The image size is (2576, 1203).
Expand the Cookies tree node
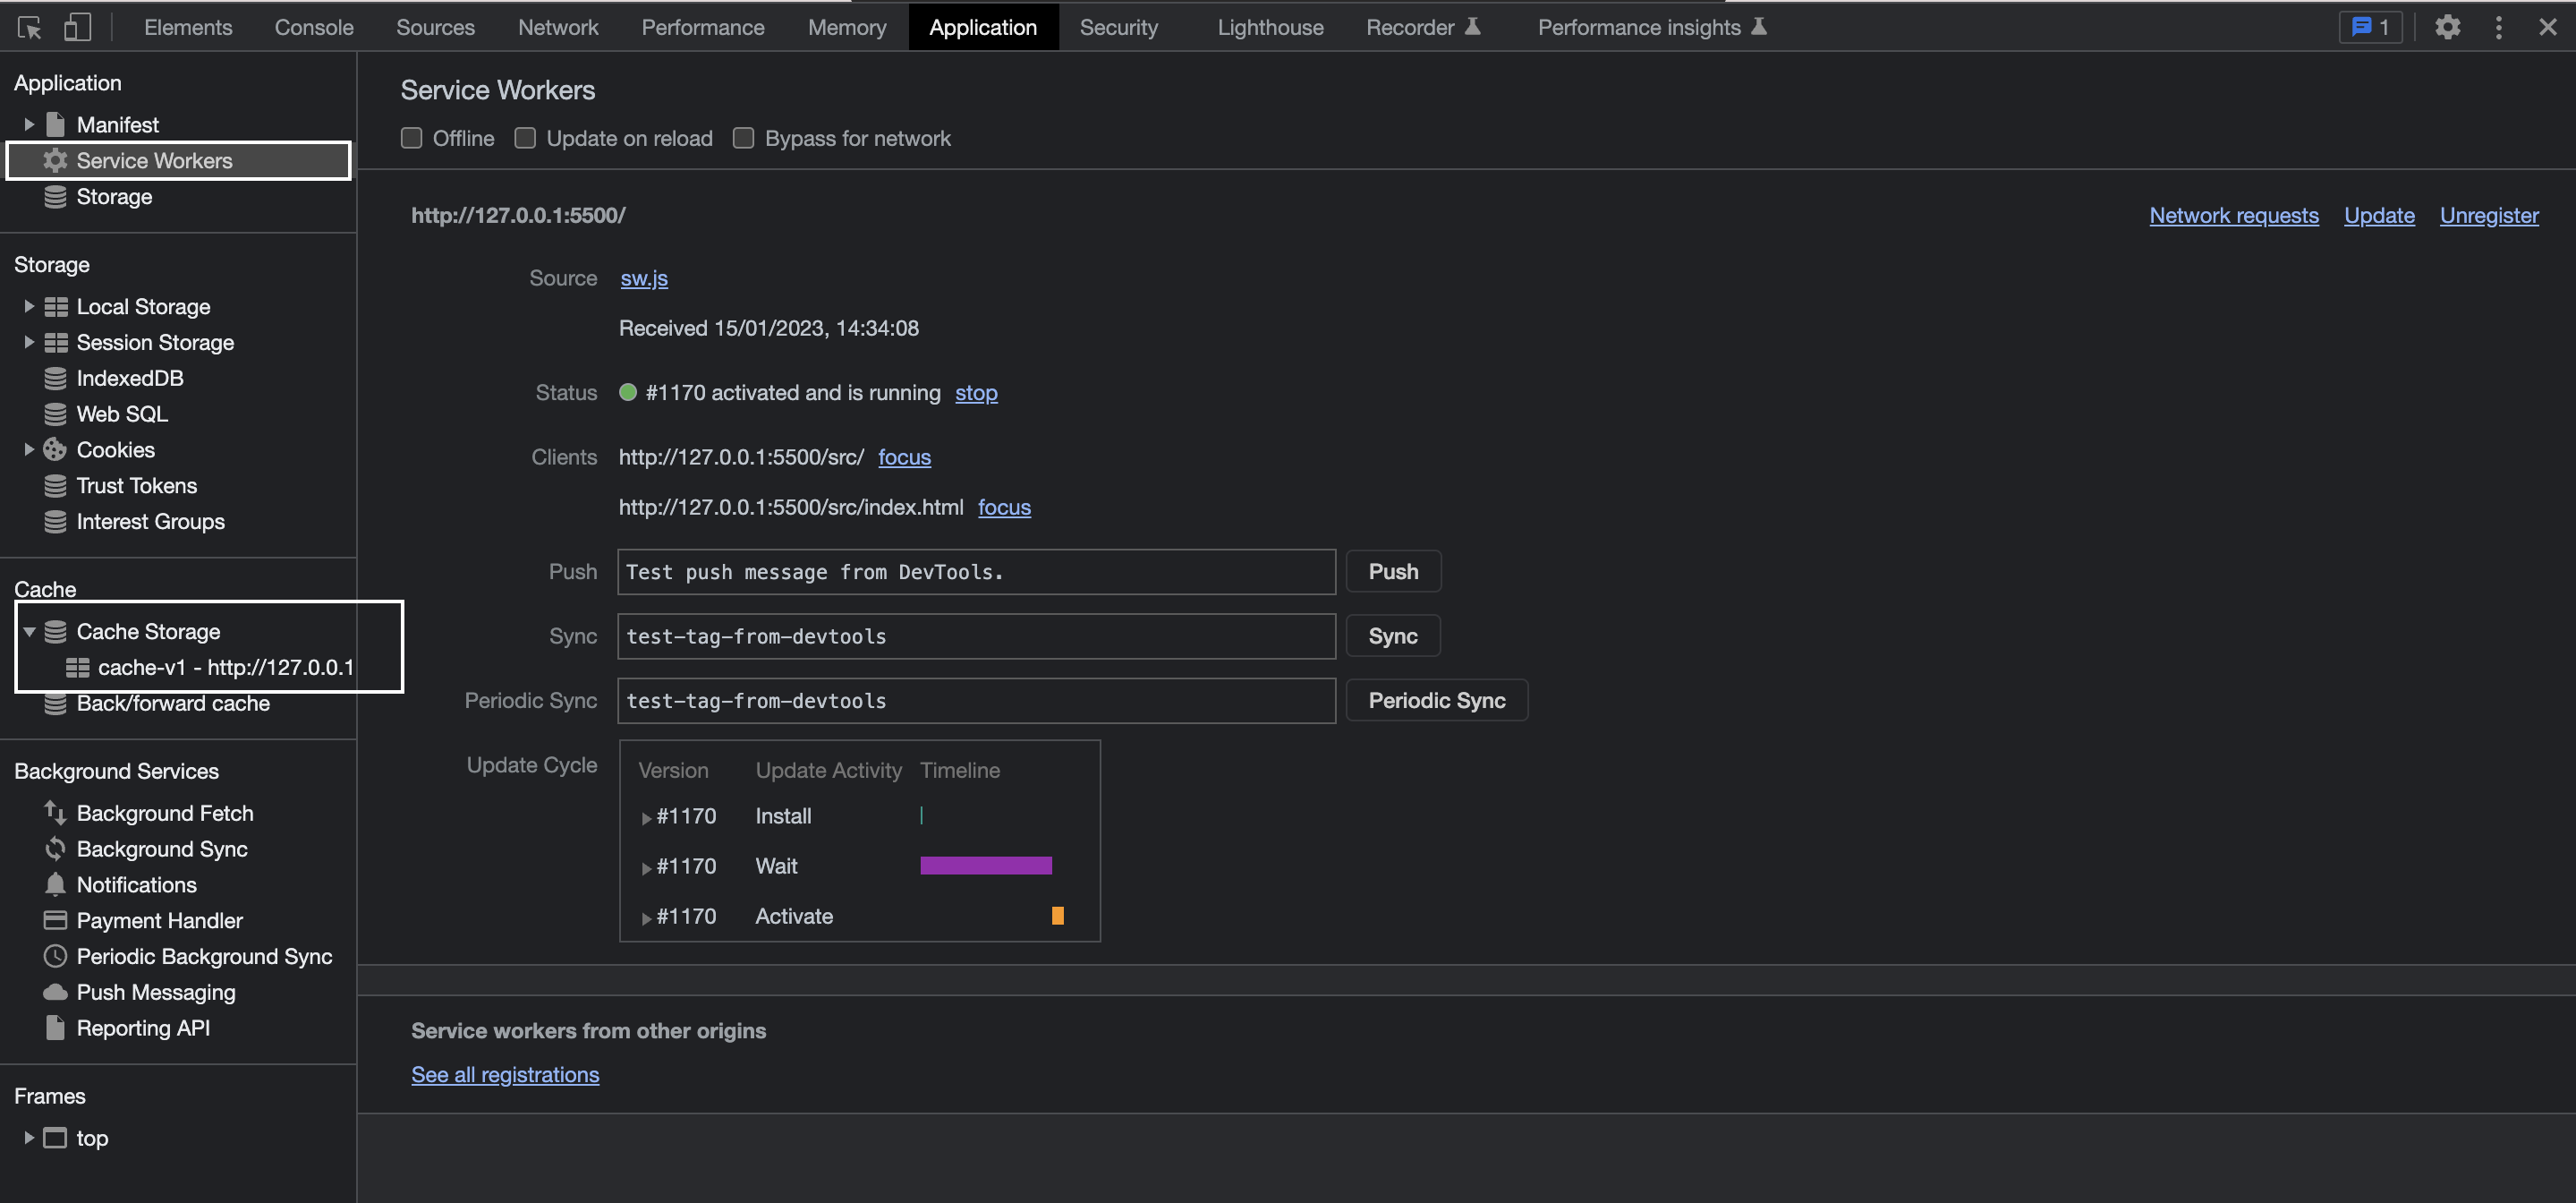click(x=29, y=451)
